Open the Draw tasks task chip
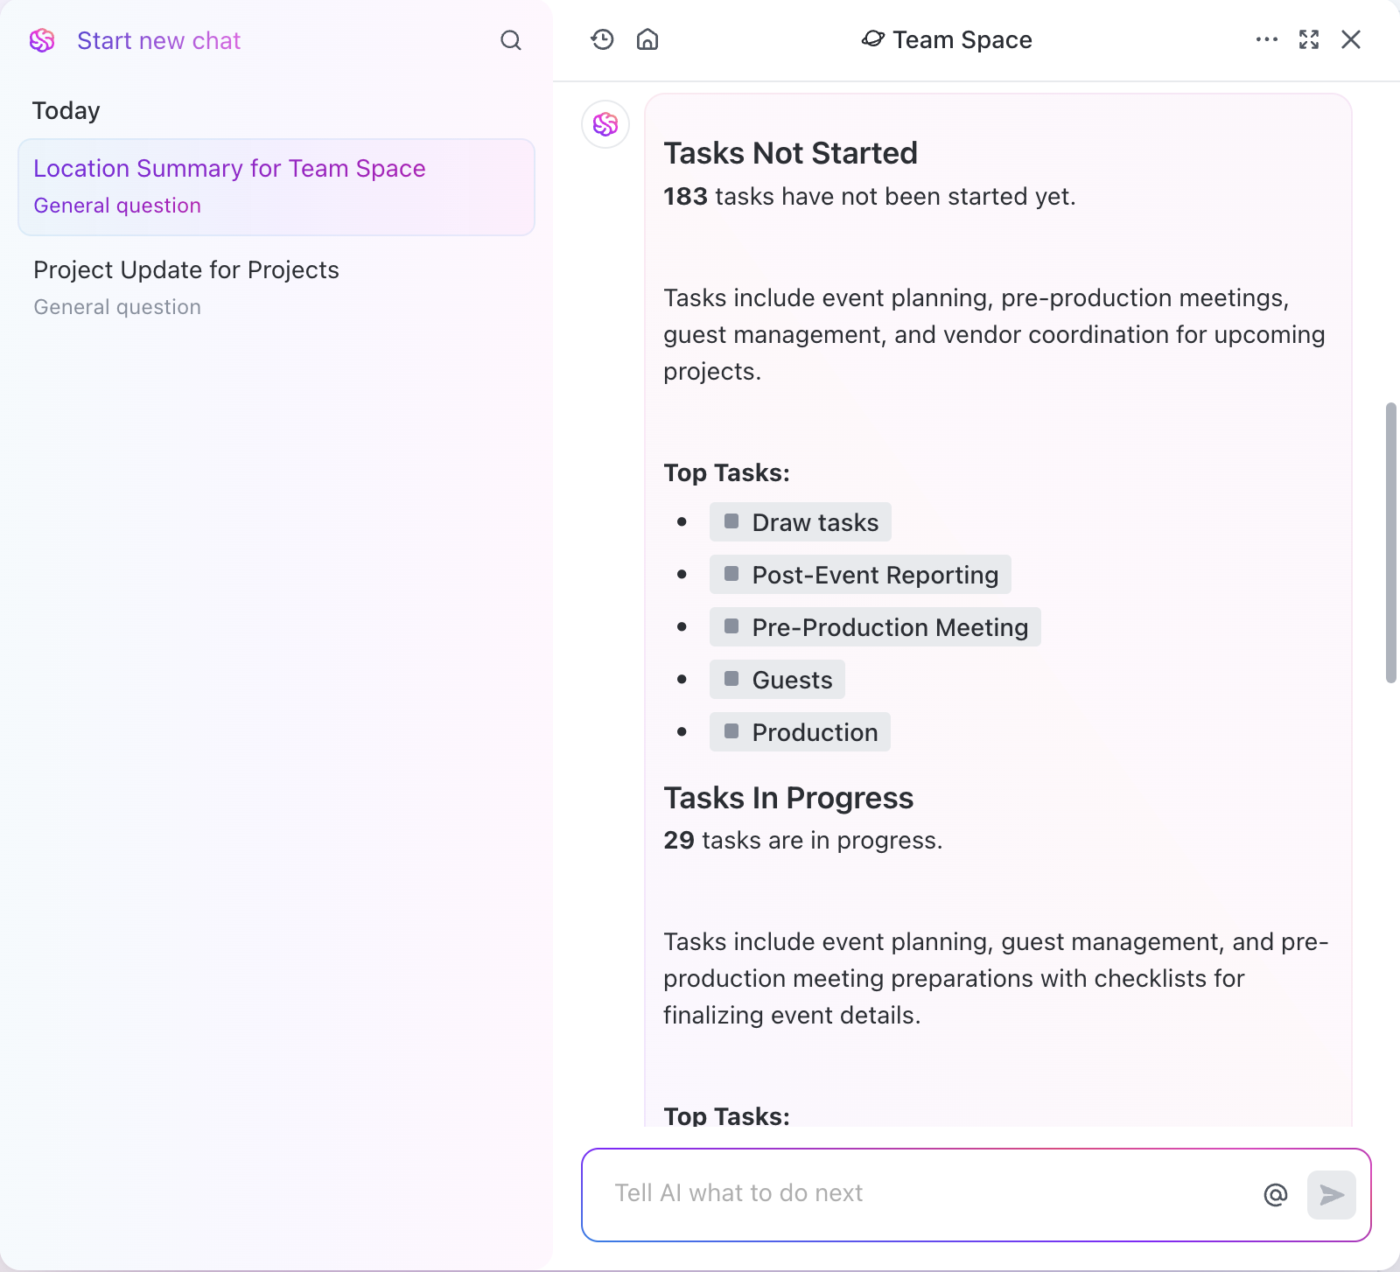The height and width of the screenshot is (1272, 1400). coord(800,522)
